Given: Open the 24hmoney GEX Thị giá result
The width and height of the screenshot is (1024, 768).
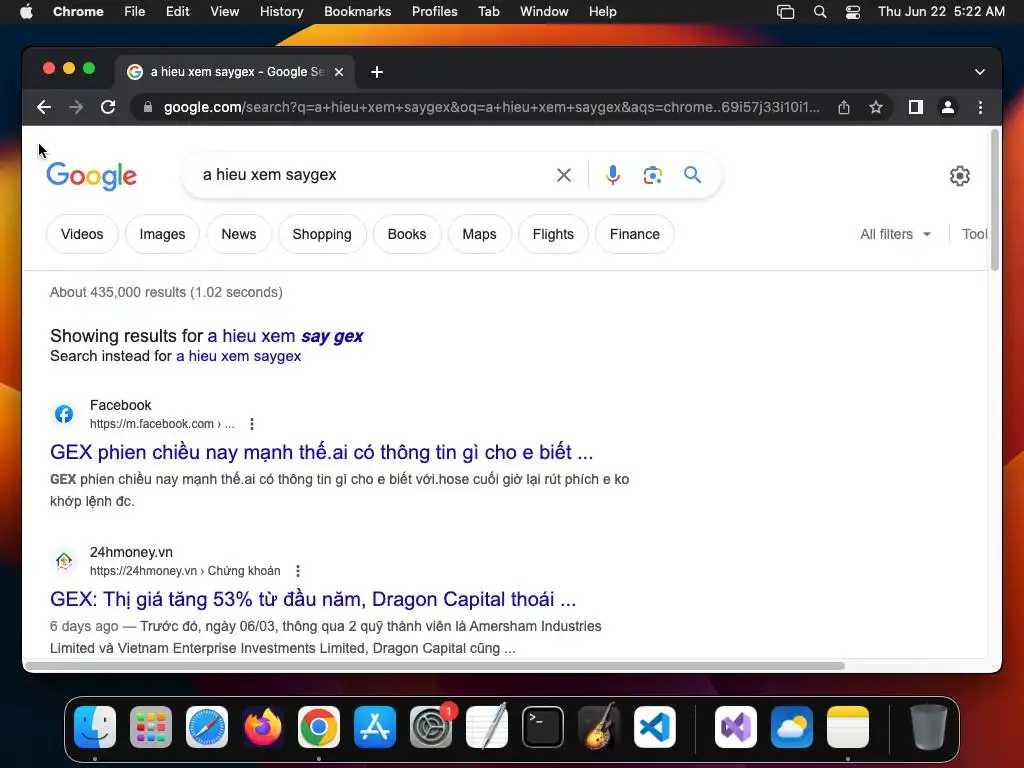Looking at the screenshot, I should (x=313, y=599).
